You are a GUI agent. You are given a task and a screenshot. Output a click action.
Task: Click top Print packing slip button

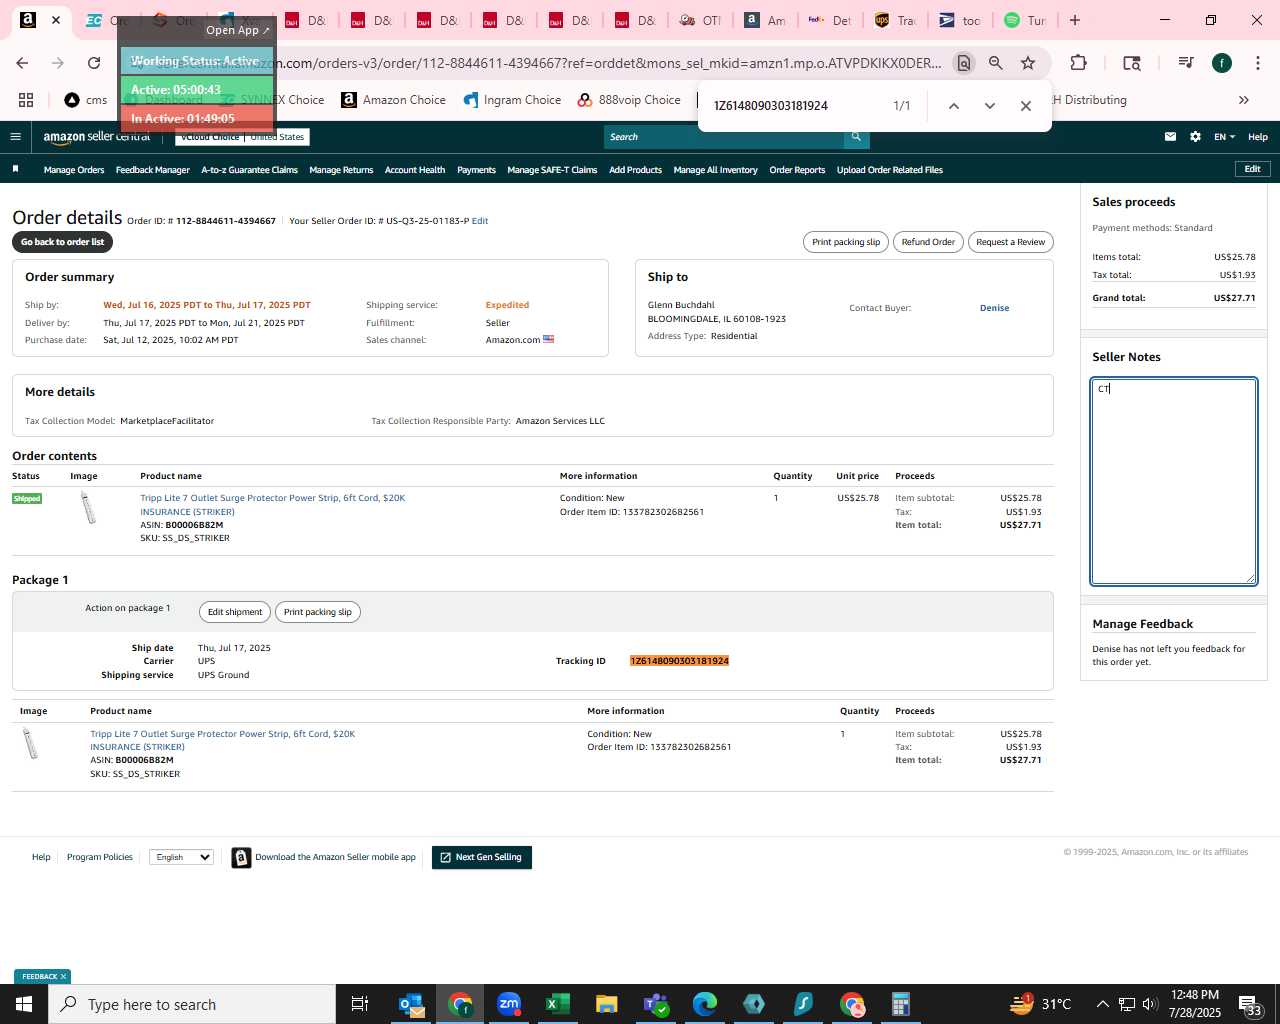[x=846, y=242]
